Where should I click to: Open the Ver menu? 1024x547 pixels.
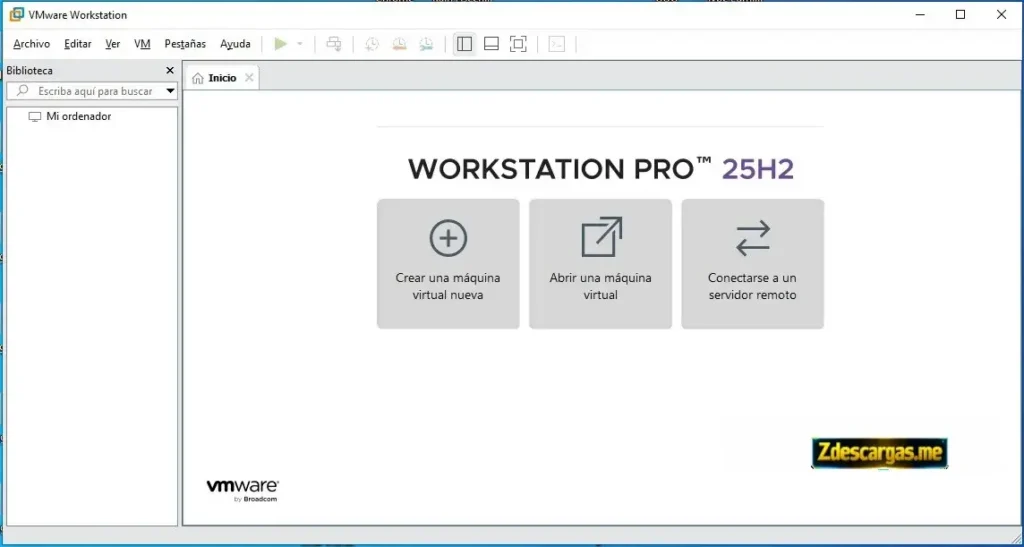pos(113,44)
